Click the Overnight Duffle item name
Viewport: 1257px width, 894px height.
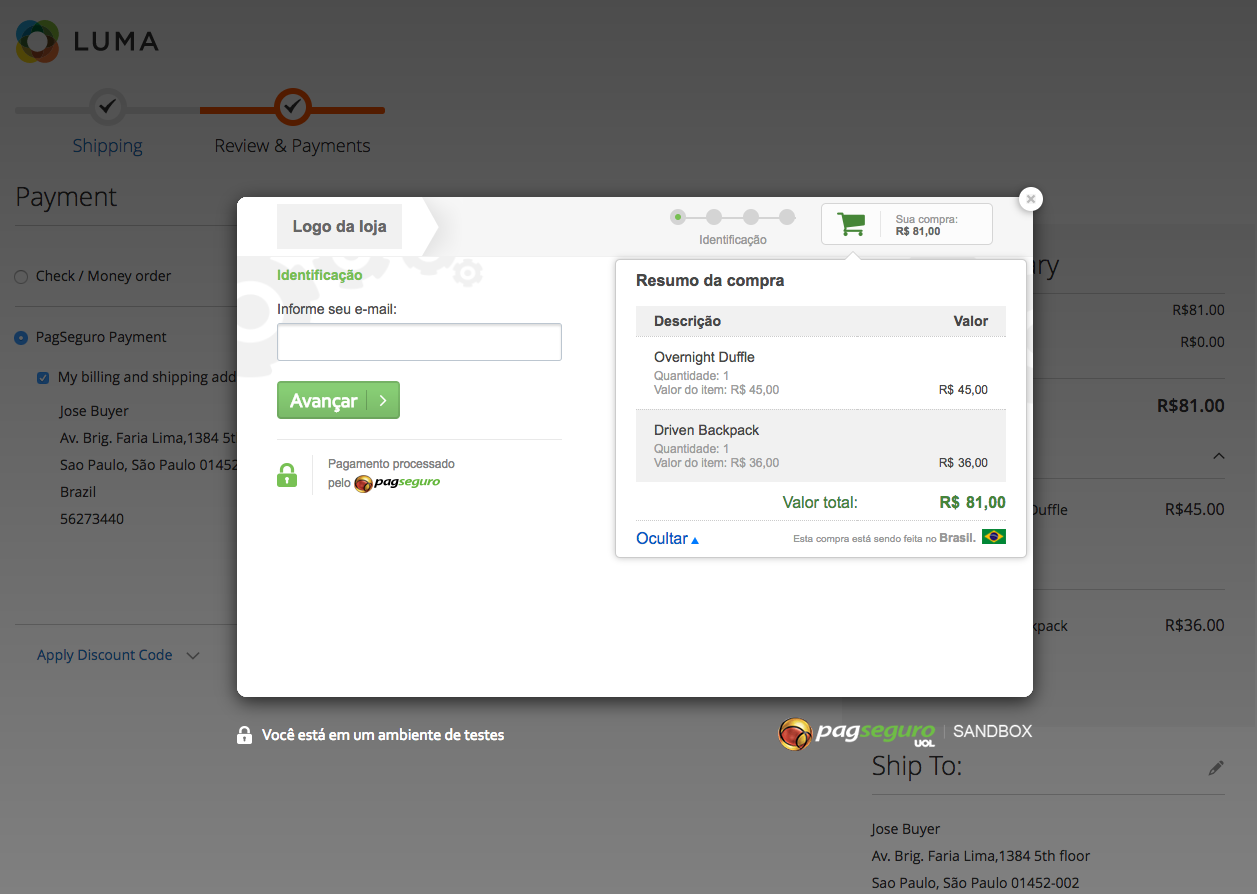tap(704, 357)
